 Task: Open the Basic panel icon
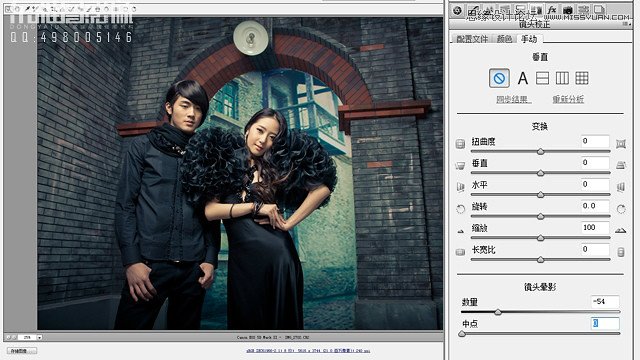457,10
